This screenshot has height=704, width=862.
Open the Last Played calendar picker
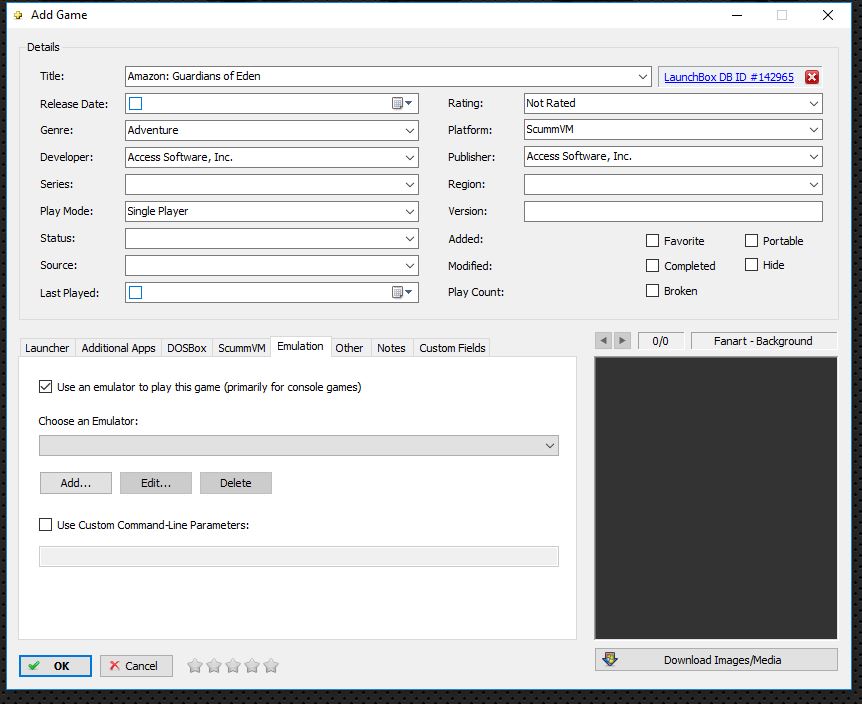(x=402, y=292)
